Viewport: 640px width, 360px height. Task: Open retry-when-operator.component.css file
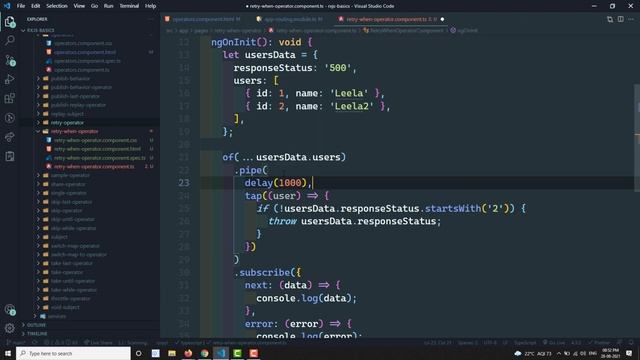pos(96,140)
